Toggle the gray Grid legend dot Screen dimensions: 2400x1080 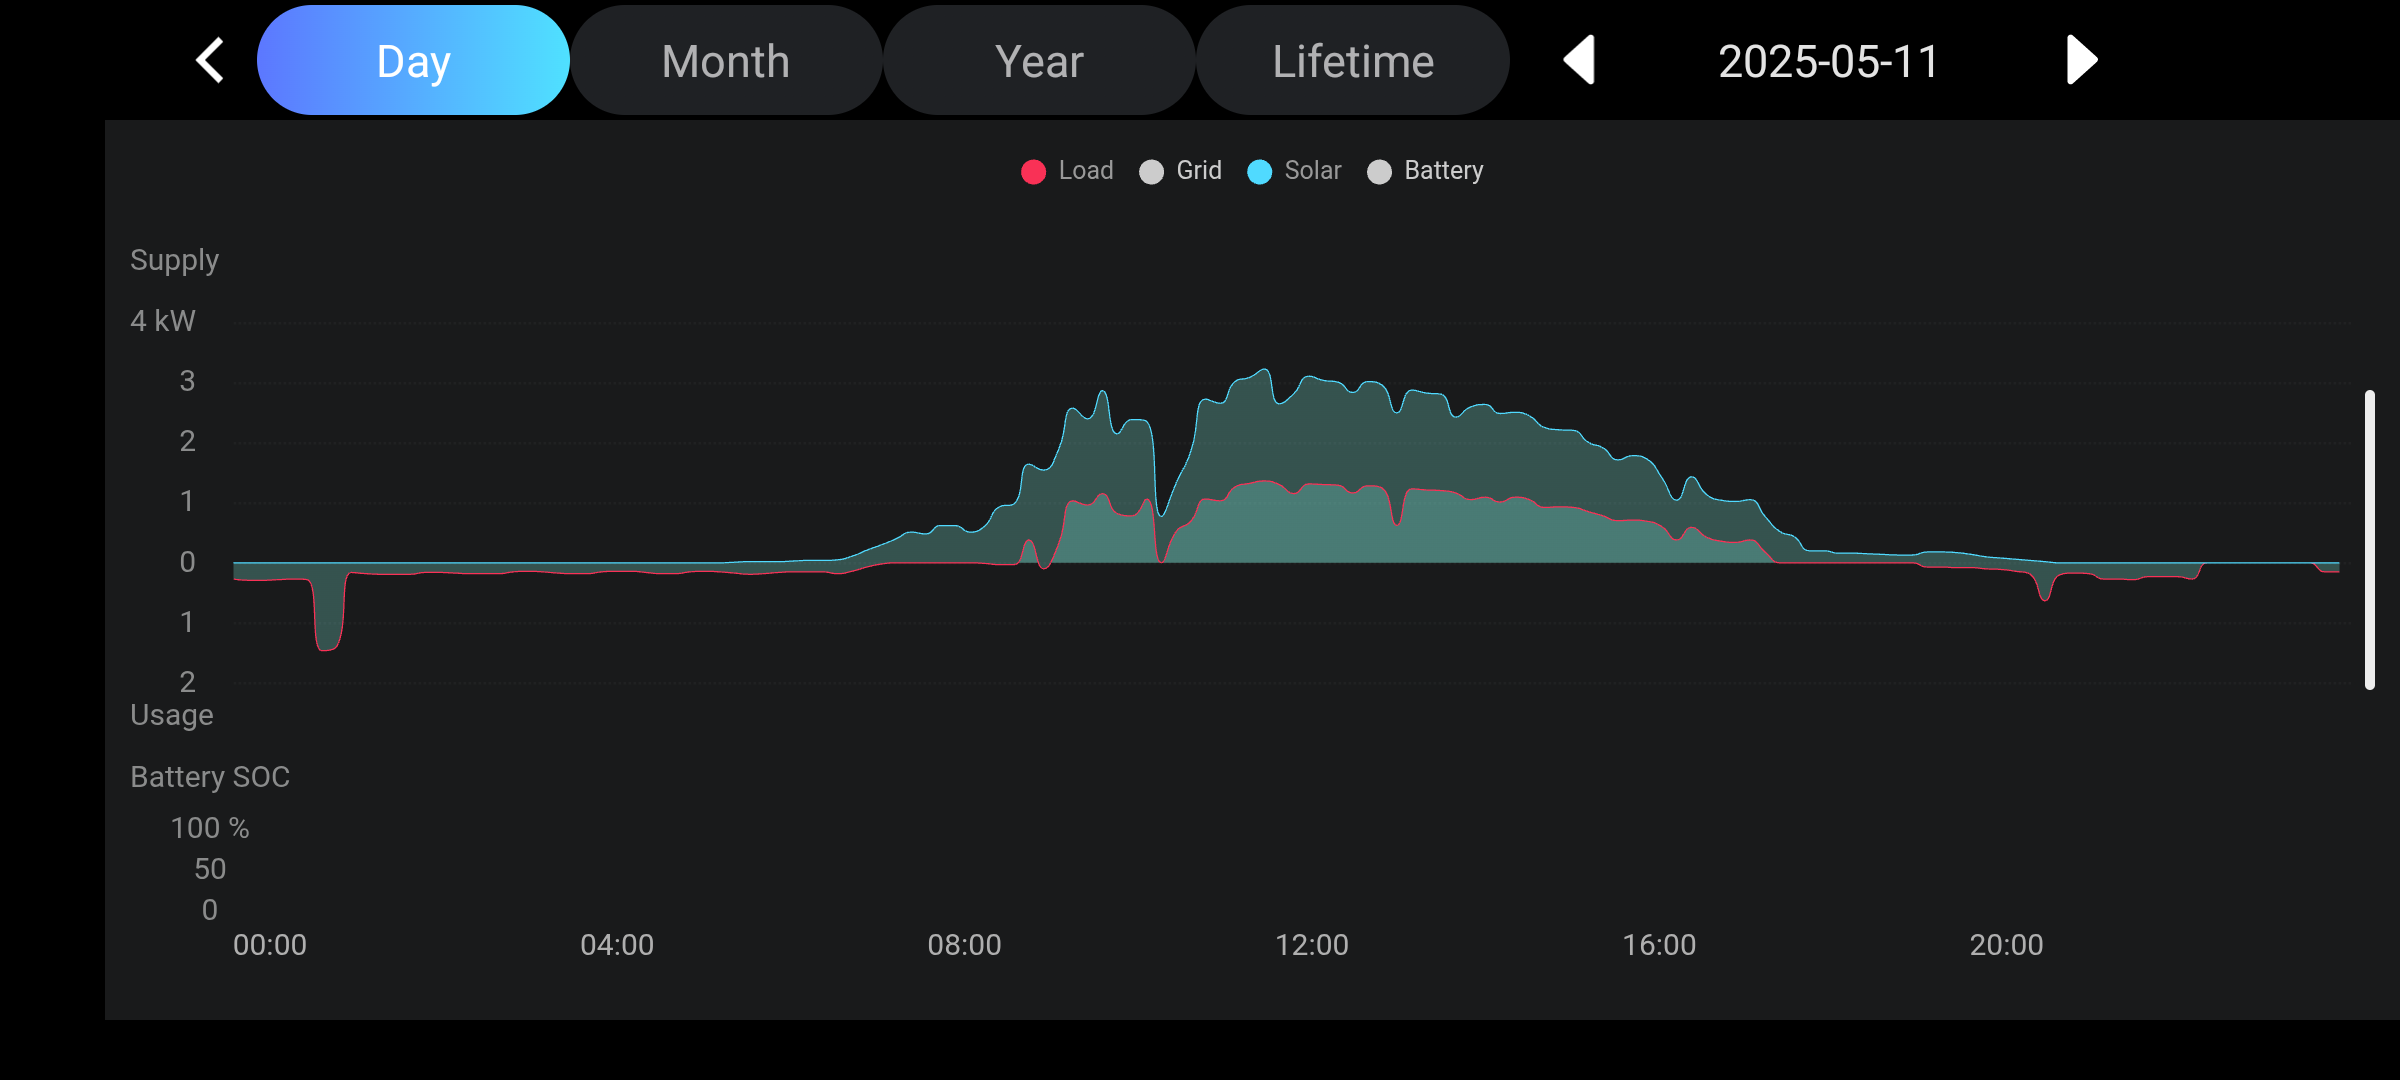pyautogui.click(x=1151, y=172)
